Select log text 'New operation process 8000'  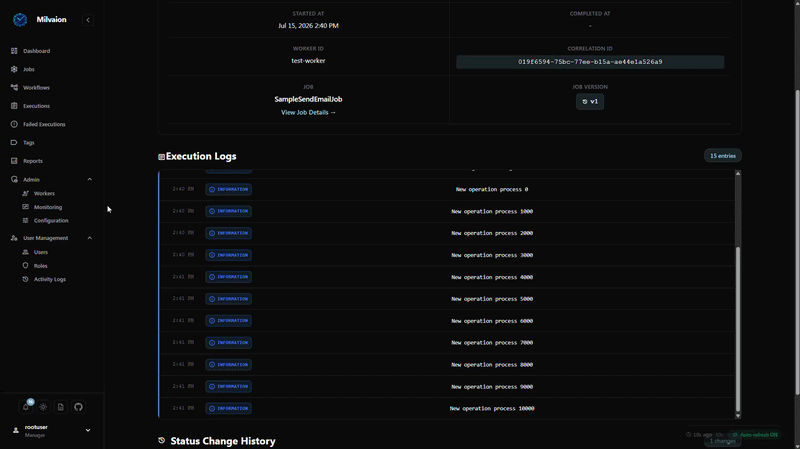492,365
